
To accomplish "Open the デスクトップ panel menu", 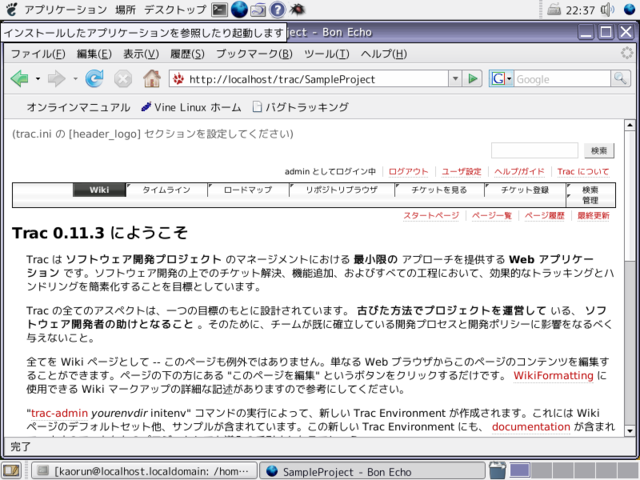I will click(175, 9).
